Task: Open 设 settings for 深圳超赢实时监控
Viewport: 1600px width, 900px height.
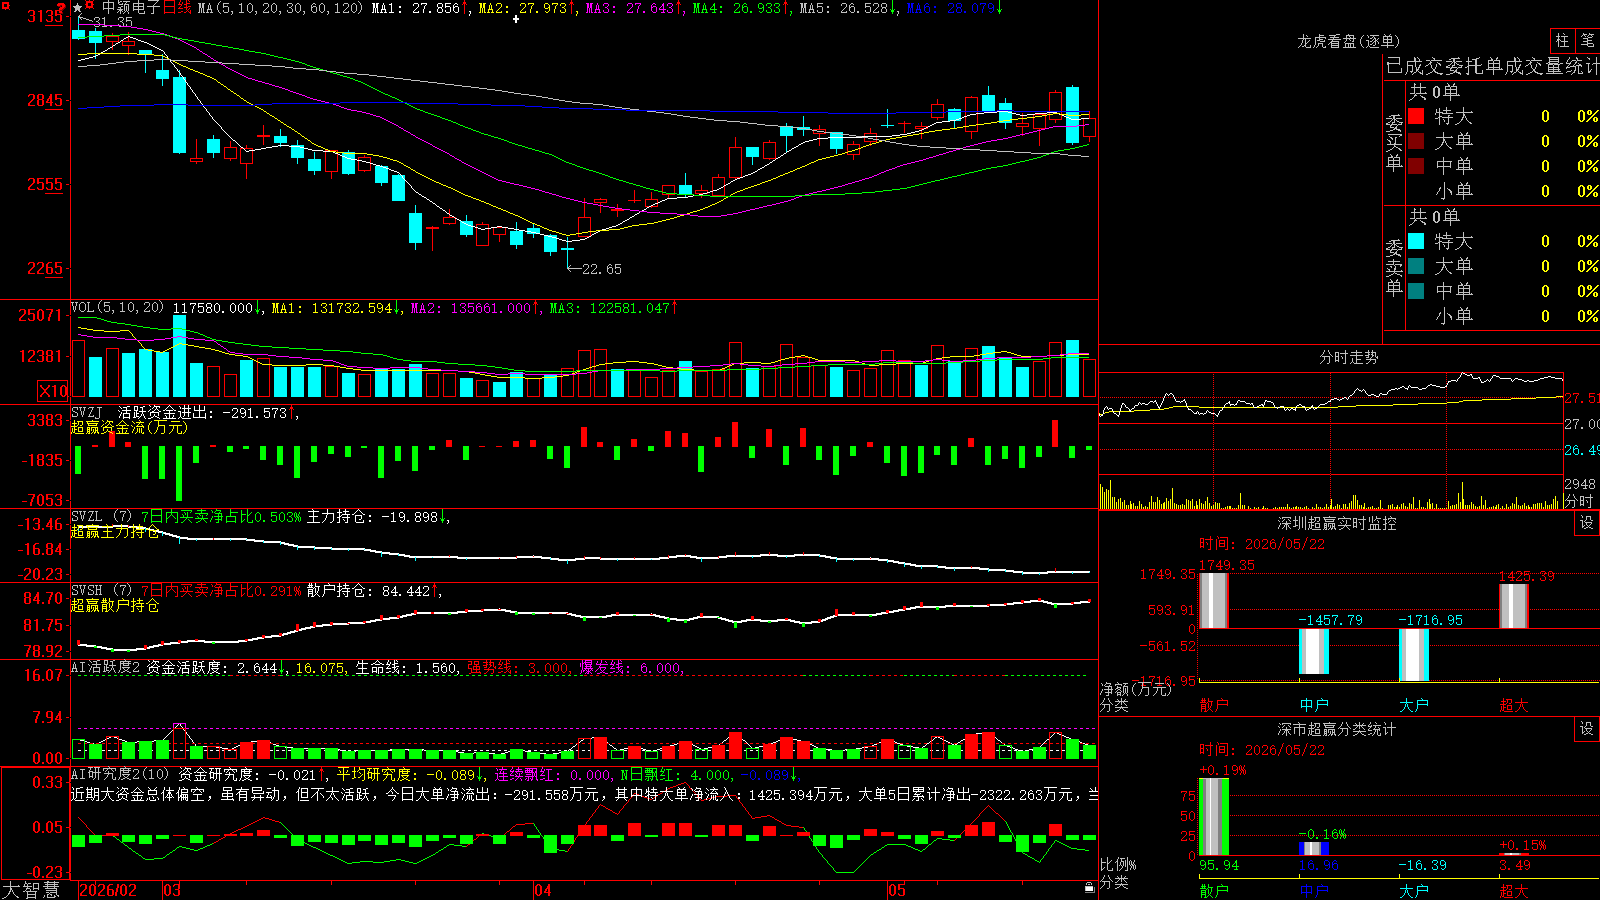Action: pos(1587,523)
